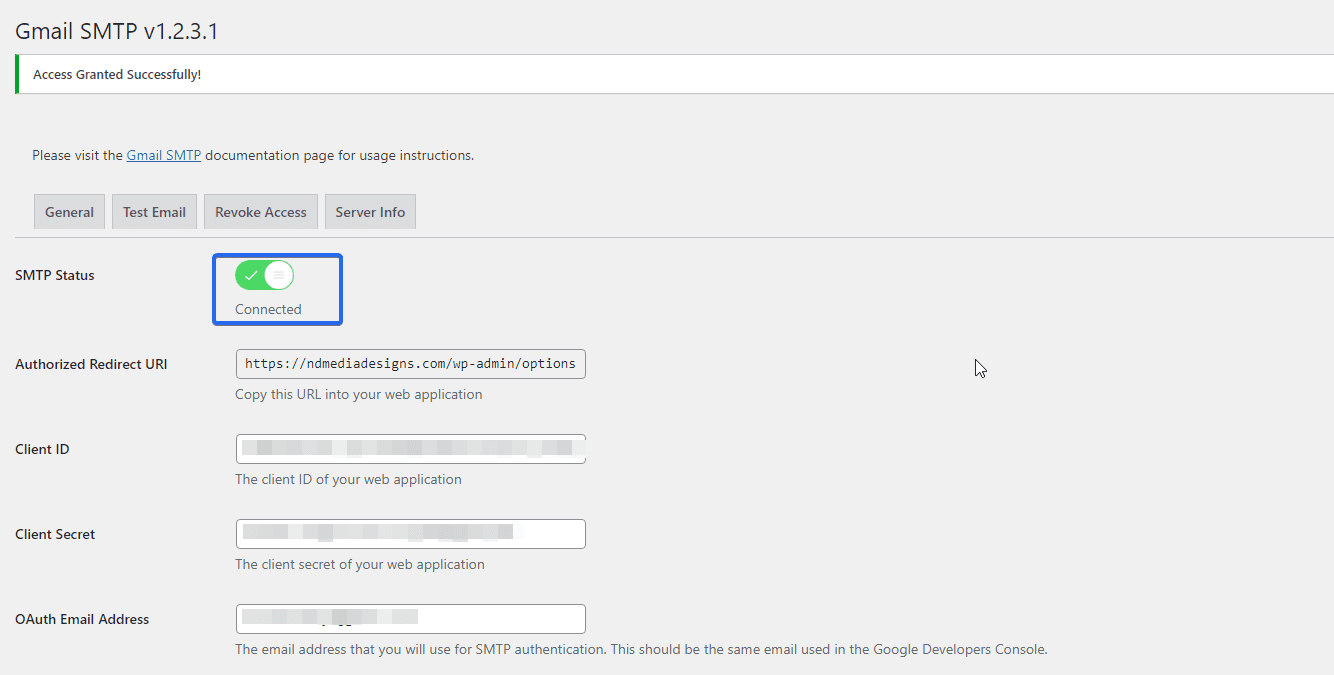Toggle the SMTP Status connected switch
Viewport: 1334px width, 675px height.
pos(264,275)
